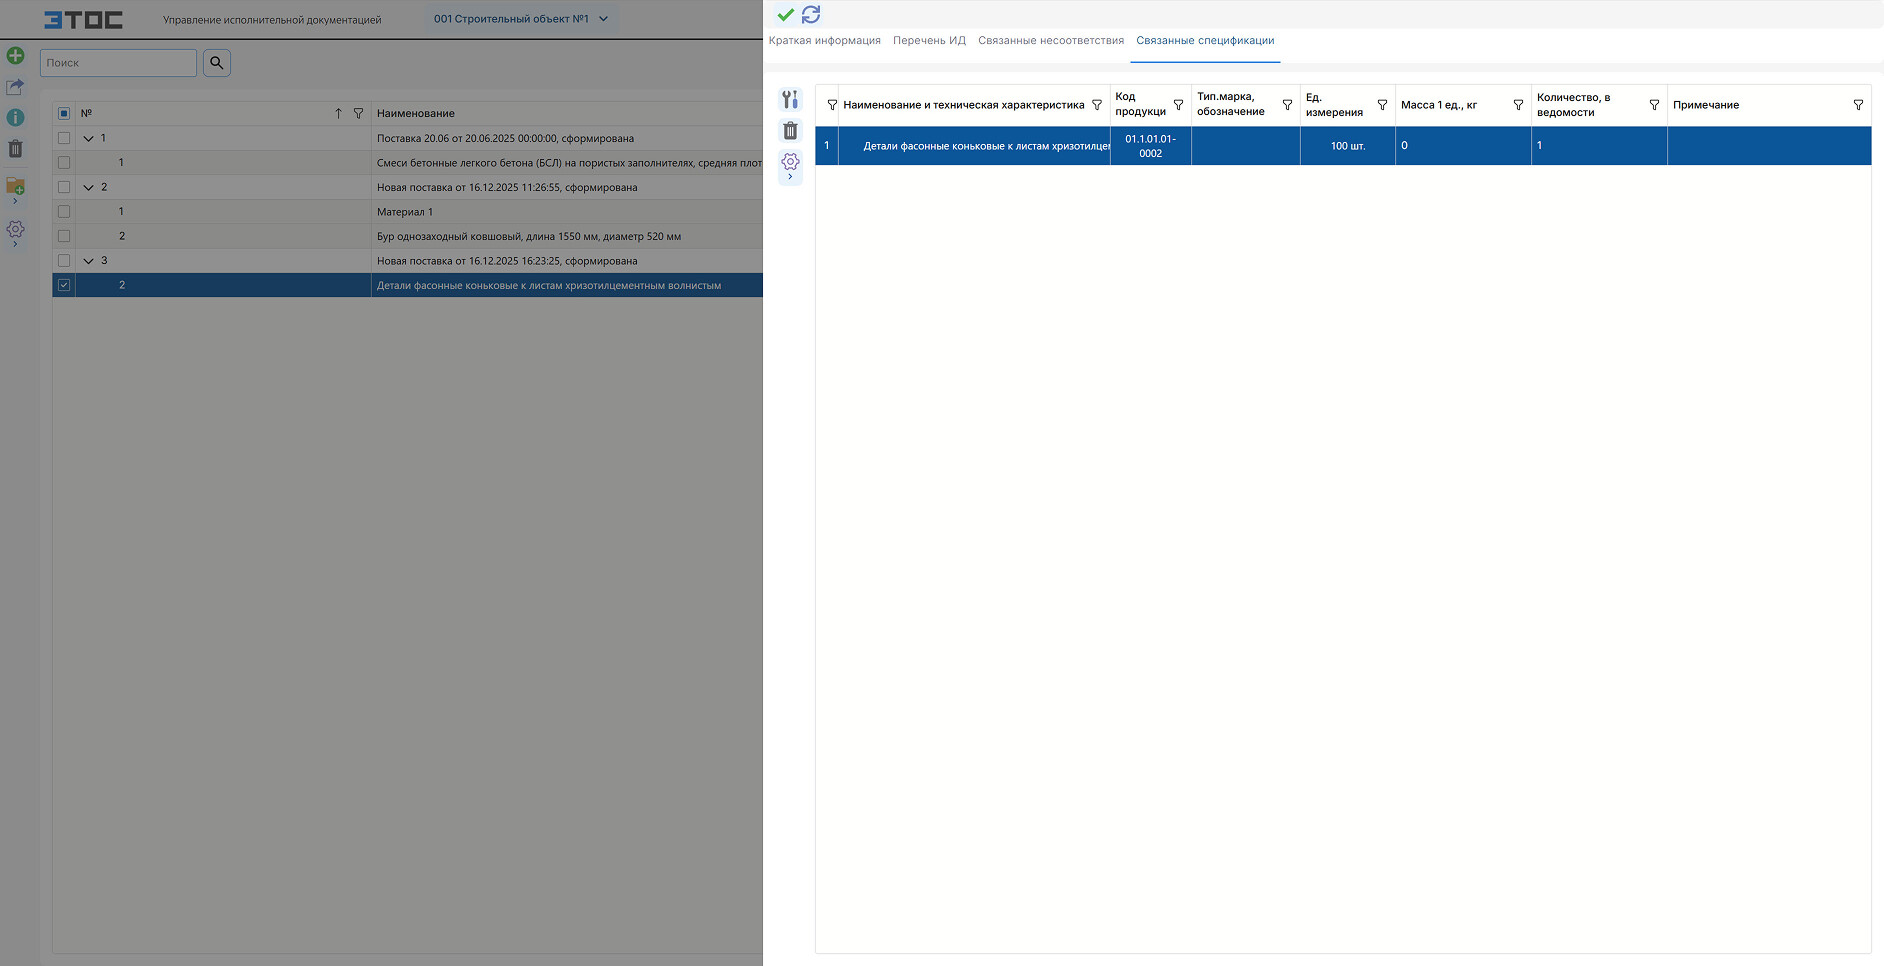This screenshot has height=966, width=1884.
Task: Open Связанные несоответствия tab
Action: (x=1051, y=41)
